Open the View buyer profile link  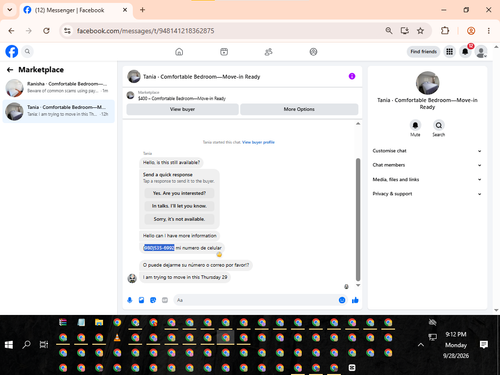click(258, 142)
